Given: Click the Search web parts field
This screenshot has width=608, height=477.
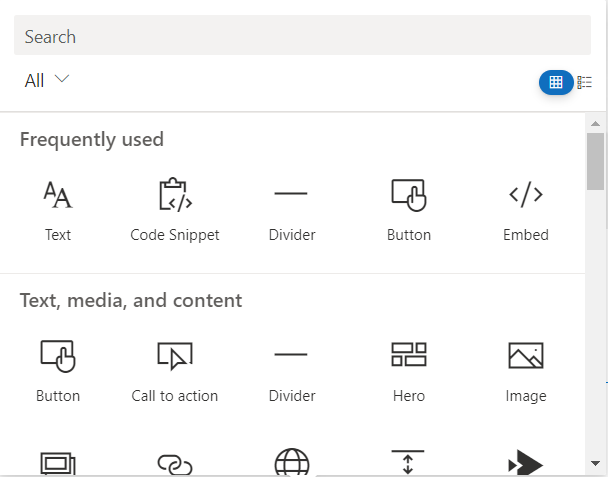Looking at the screenshot, I should (x=302, y=35).
